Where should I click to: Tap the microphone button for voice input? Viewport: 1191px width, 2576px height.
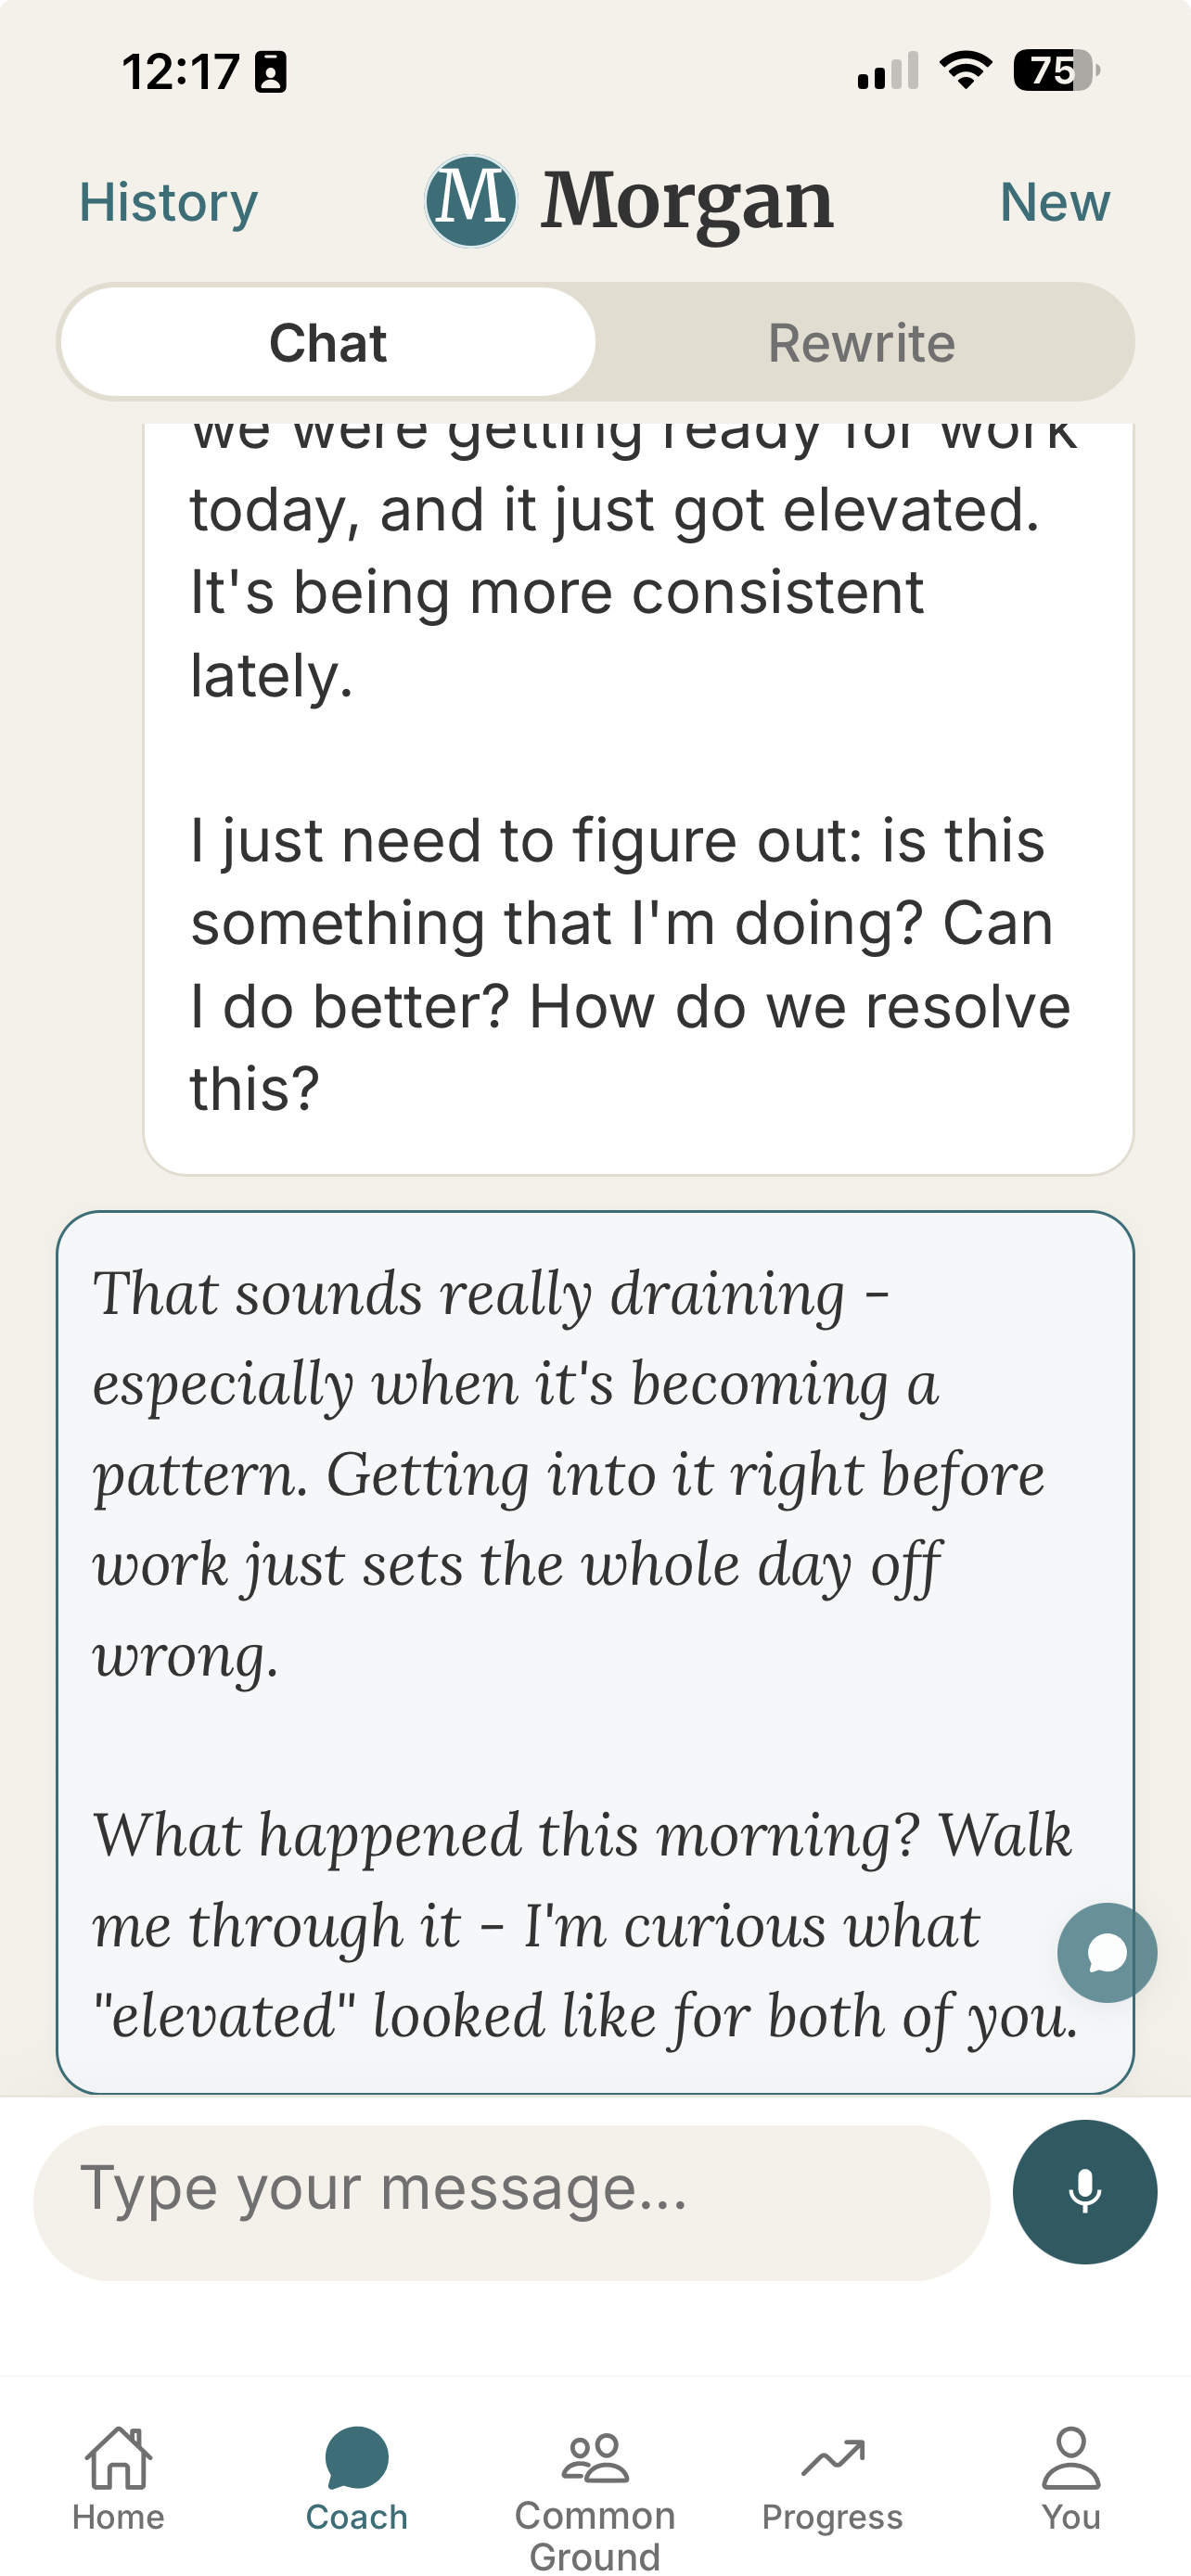point(1084,2191)
